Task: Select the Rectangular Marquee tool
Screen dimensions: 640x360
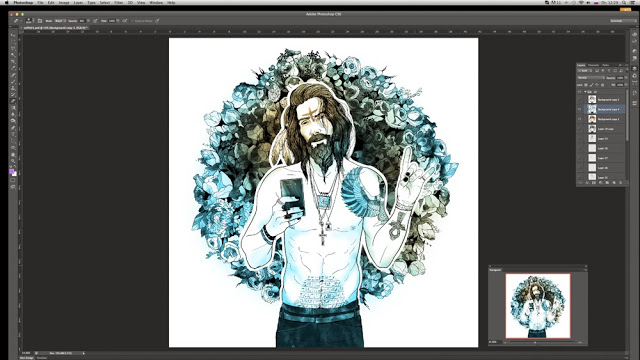Action: 13,42
